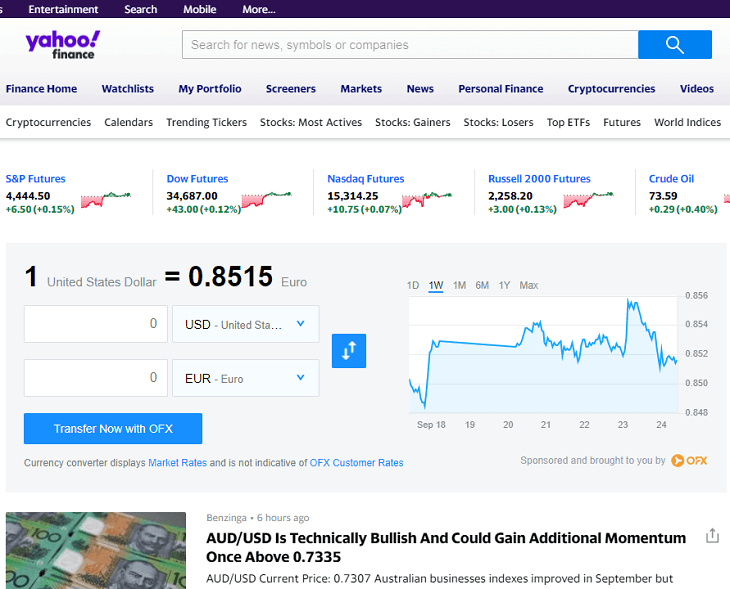
Task: Open Stocks: Most Actives
Action: (x=311, y=122)
